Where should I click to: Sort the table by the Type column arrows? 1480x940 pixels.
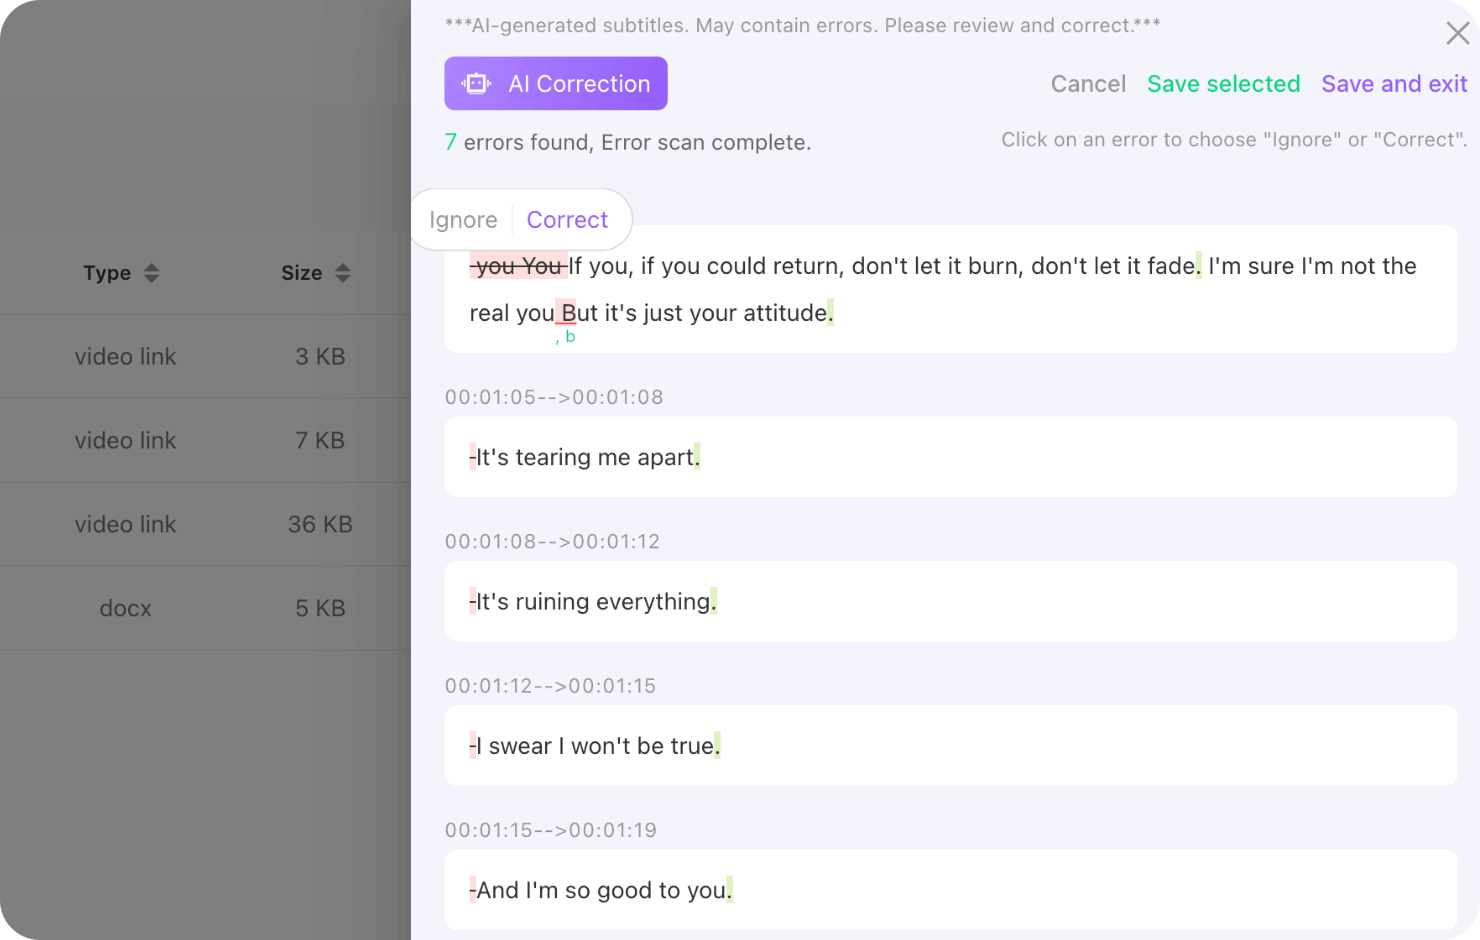pyautogui.click(x=151, y=273)
